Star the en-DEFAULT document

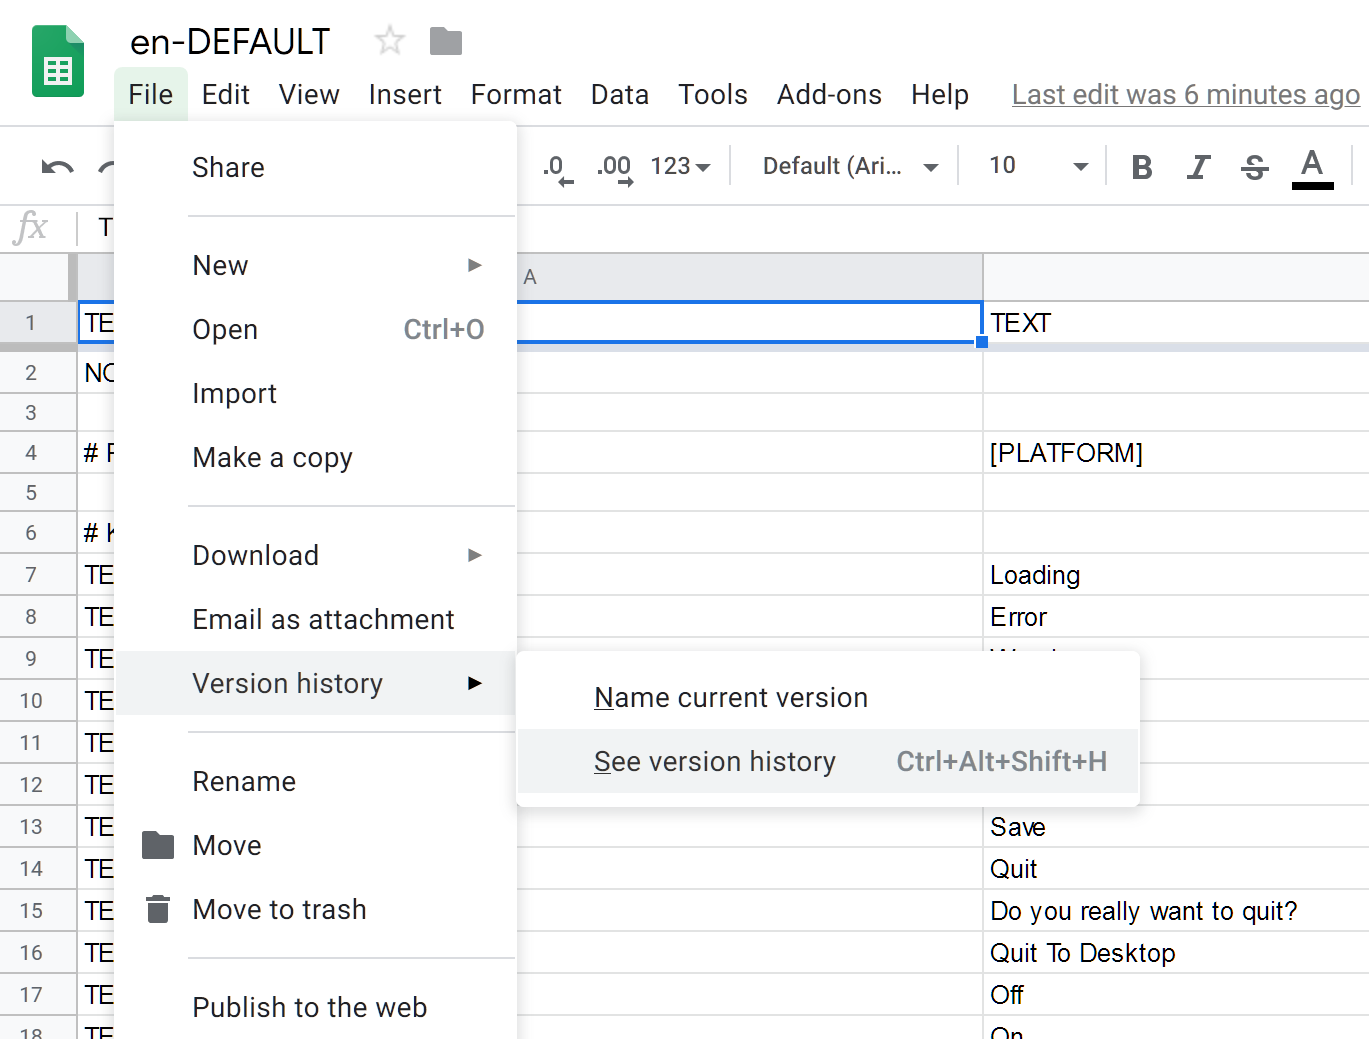click(389, 41)
